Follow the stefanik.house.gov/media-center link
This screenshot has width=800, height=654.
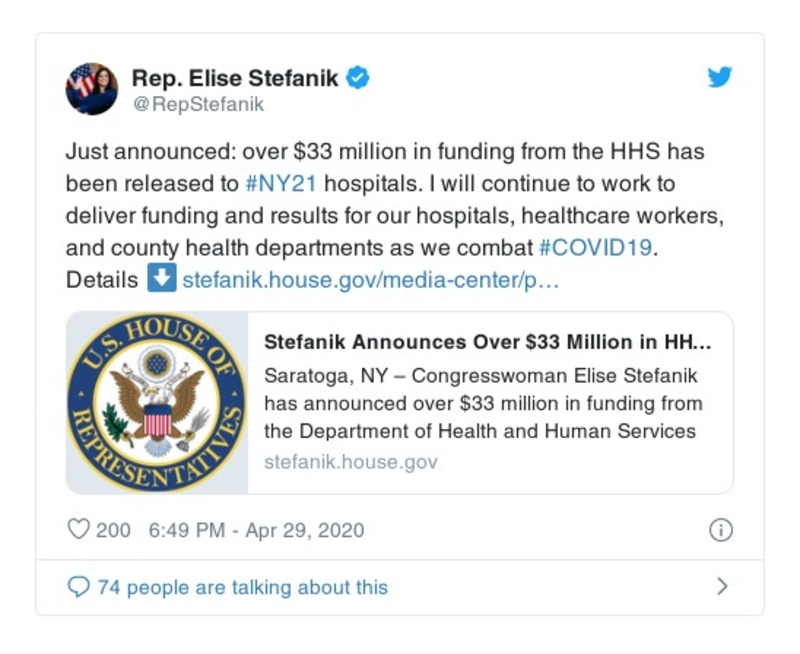(x=370, y=279)
